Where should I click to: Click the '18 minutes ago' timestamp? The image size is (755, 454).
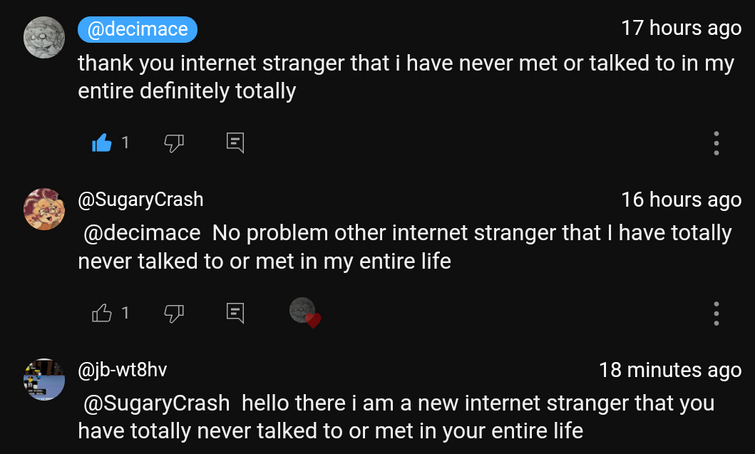(x=670, y=370)
